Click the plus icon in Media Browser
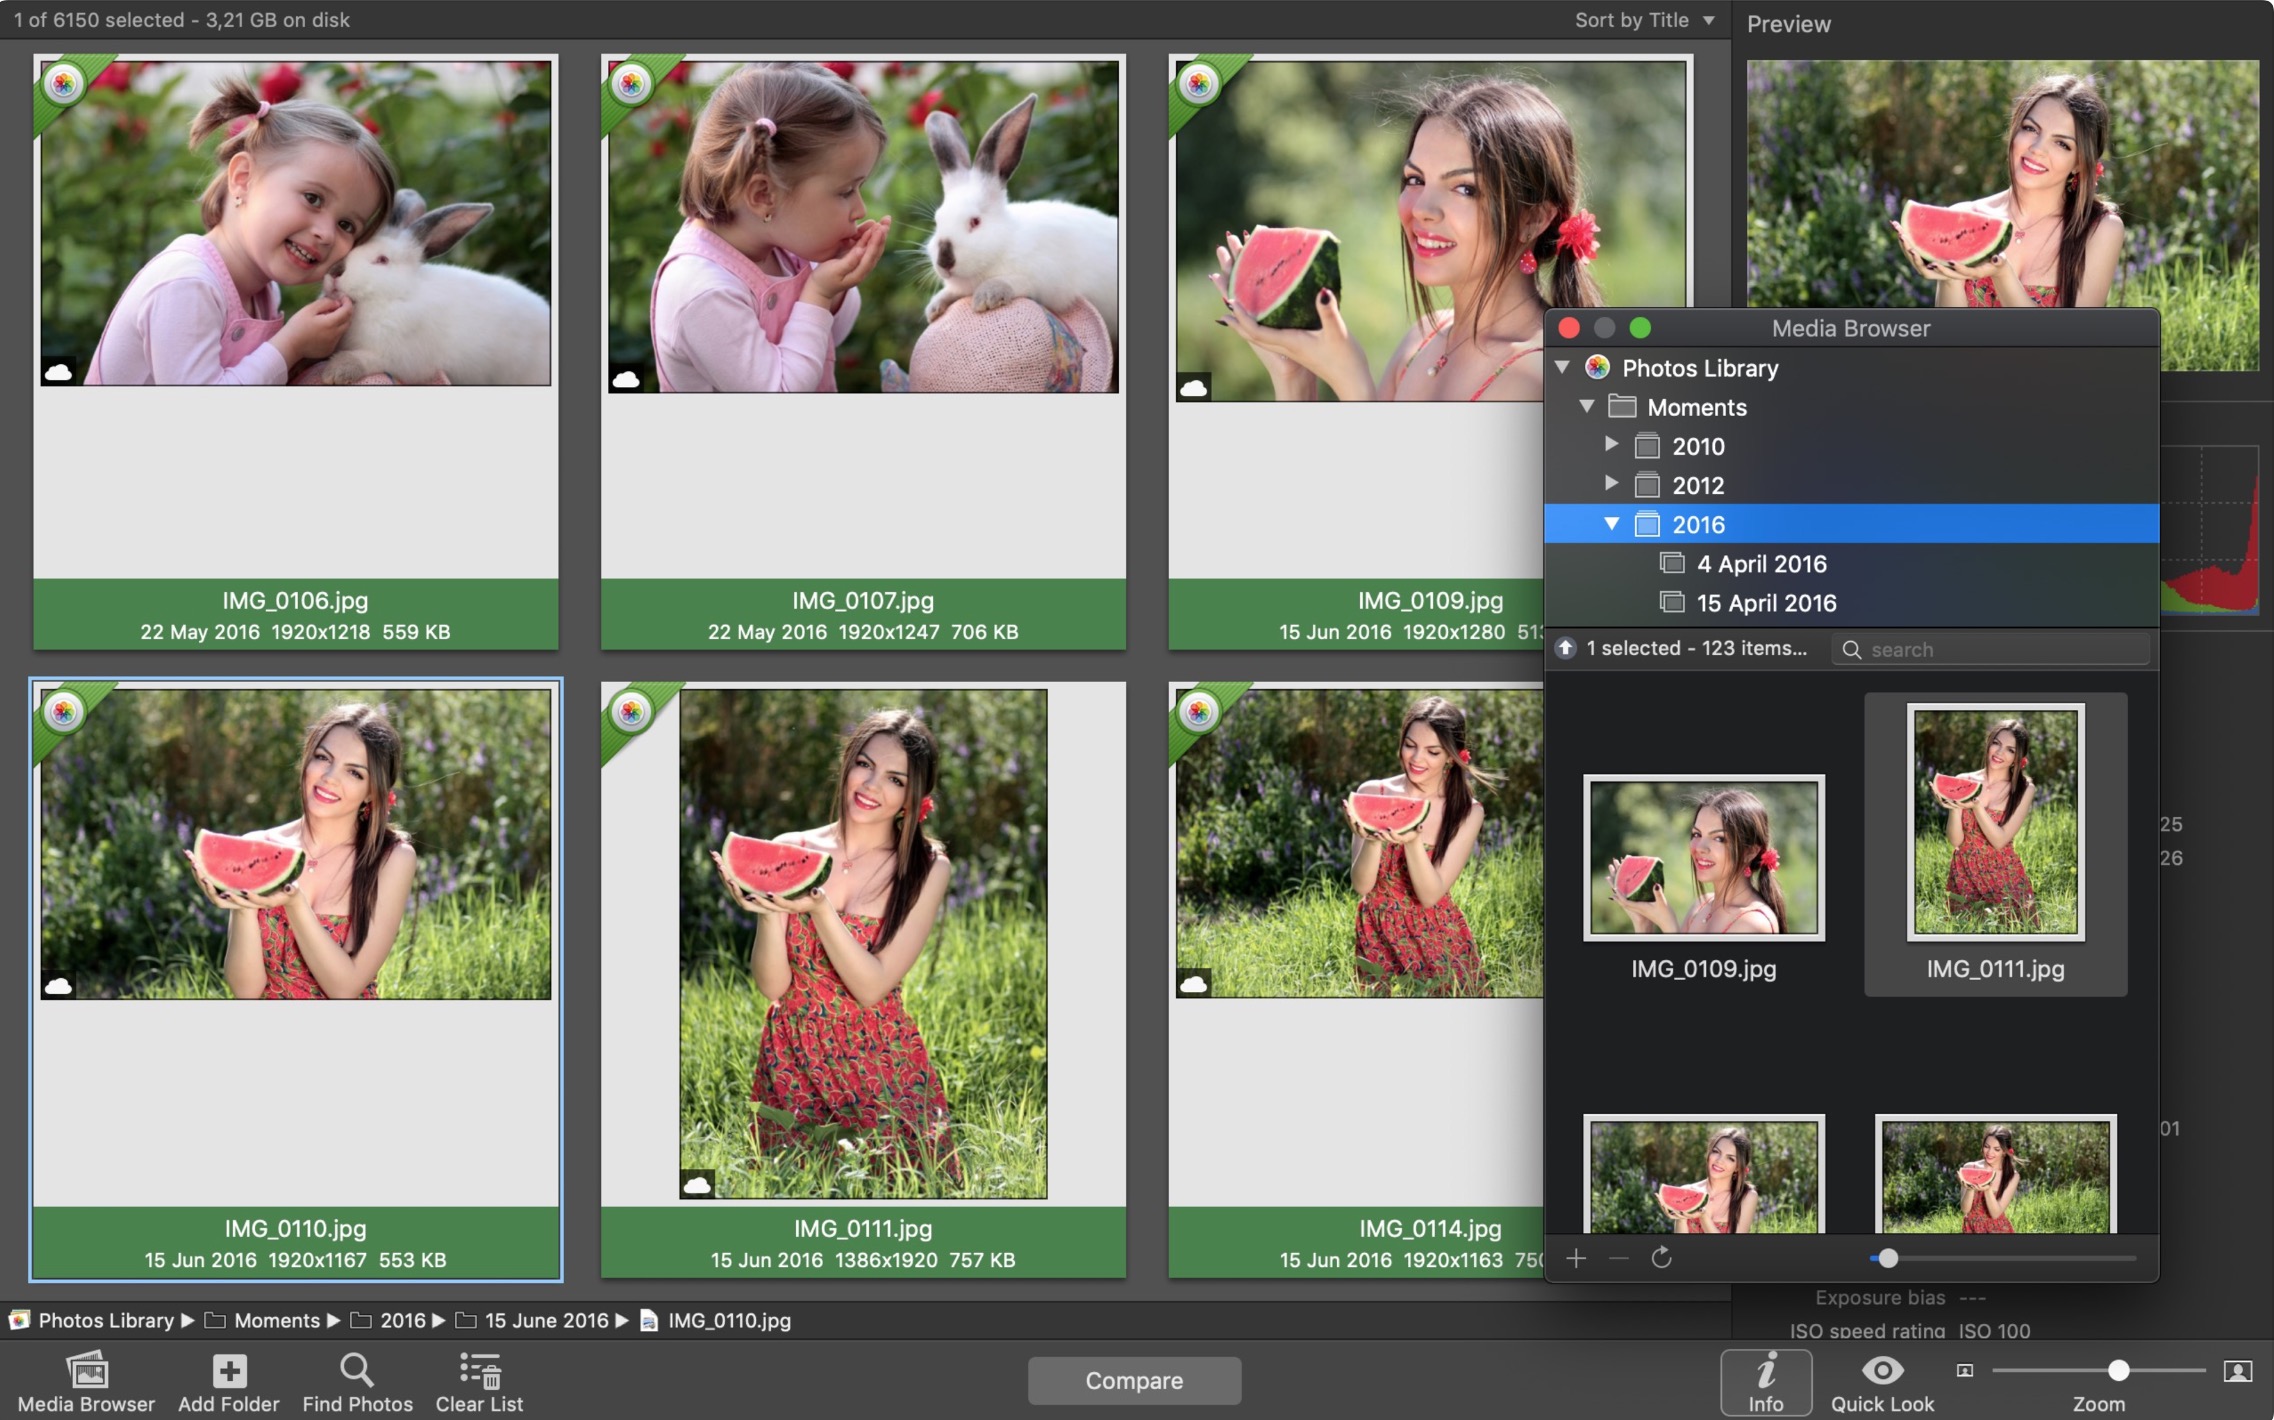Viewport: 2274px width, 1420px height. pos(1576,1258)
